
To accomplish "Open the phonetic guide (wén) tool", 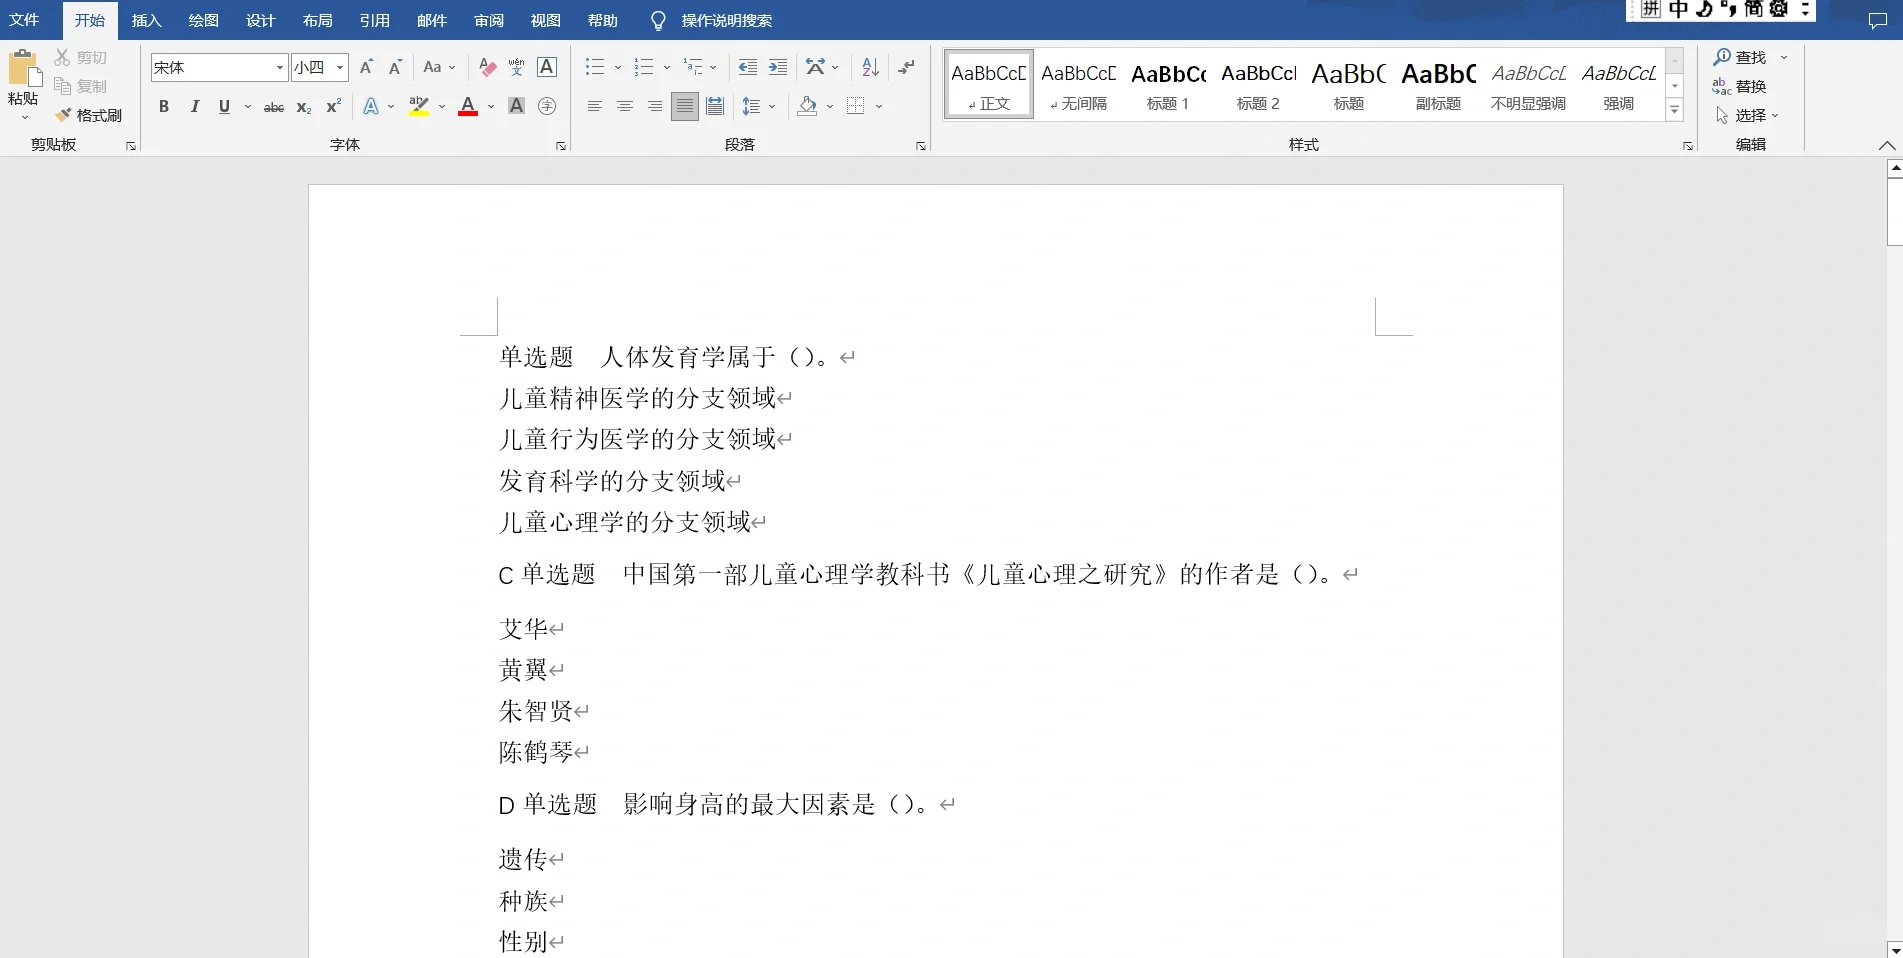I will pyautogui.click(x=516, y=67).
